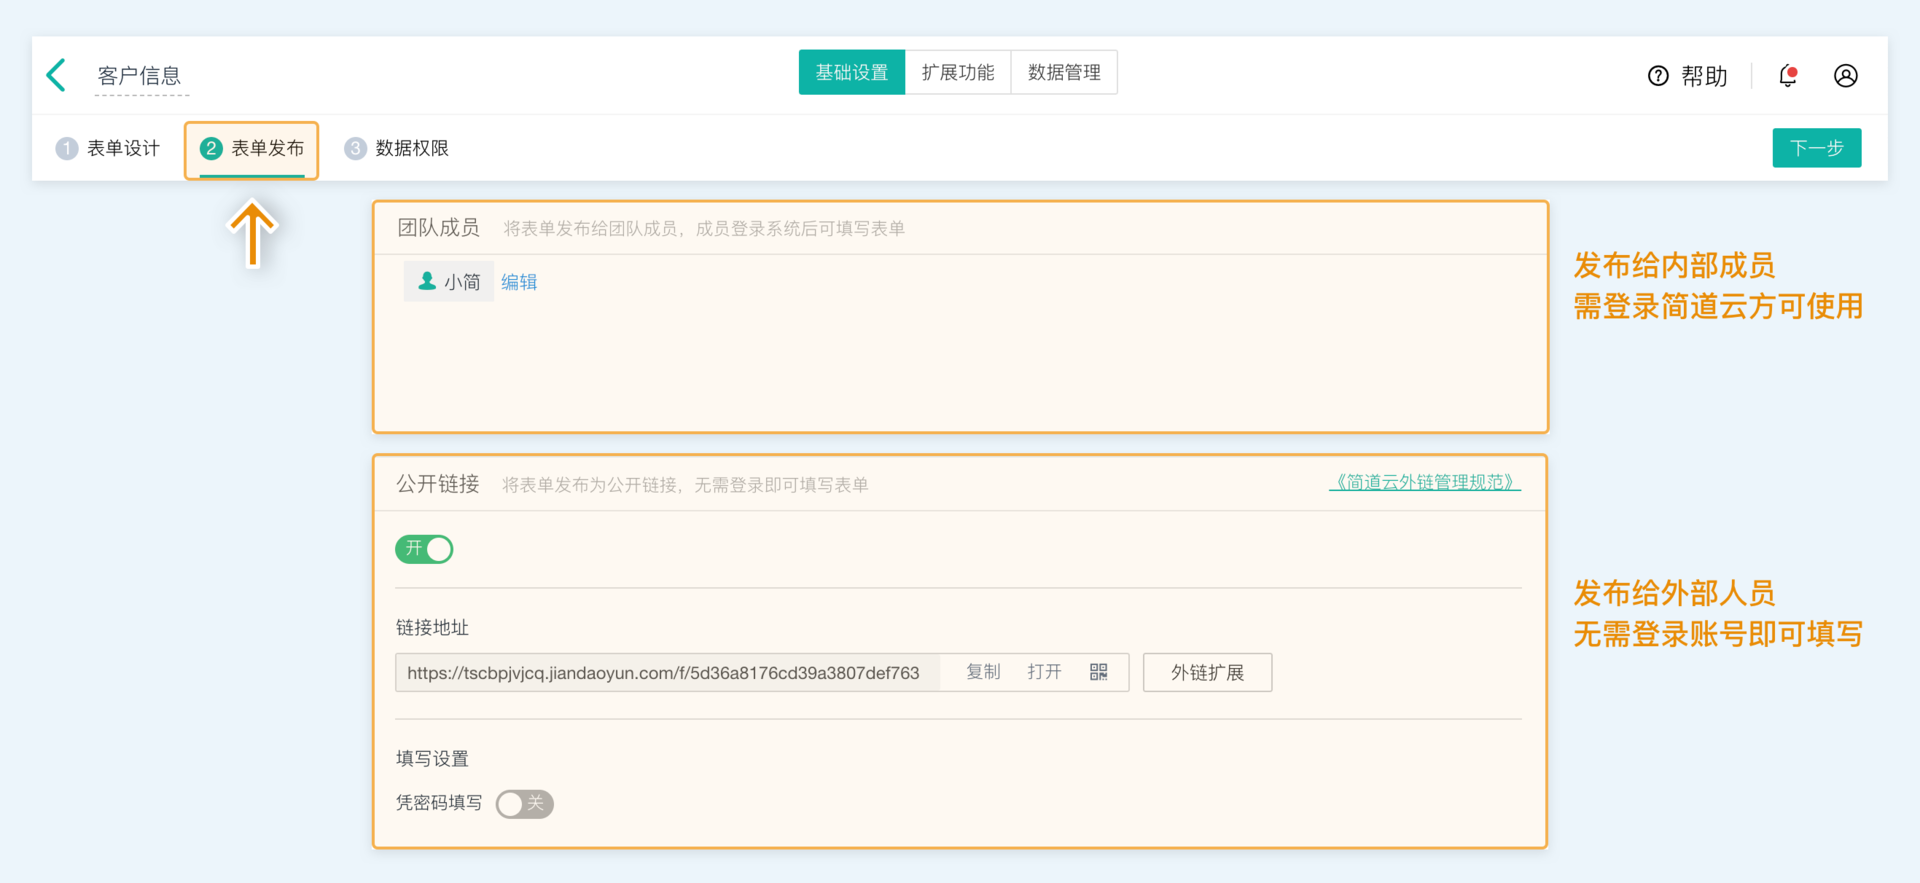1920x883 pixels.
Task: Turn off the 公开链接 switch
Action: (424, 549)
